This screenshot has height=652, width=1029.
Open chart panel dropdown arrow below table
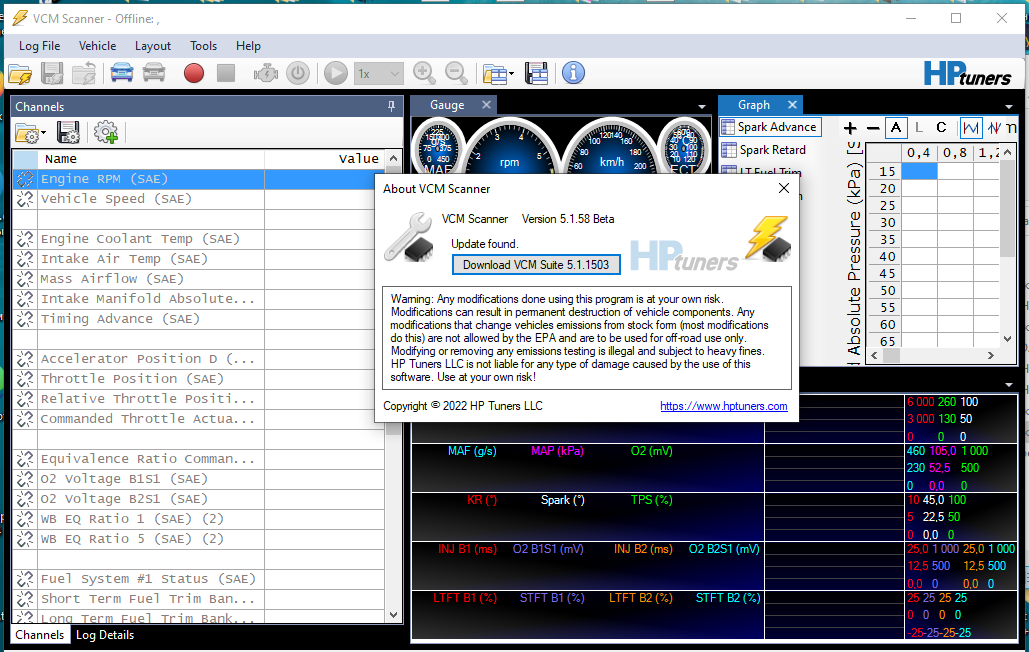tap(1009, 384)
